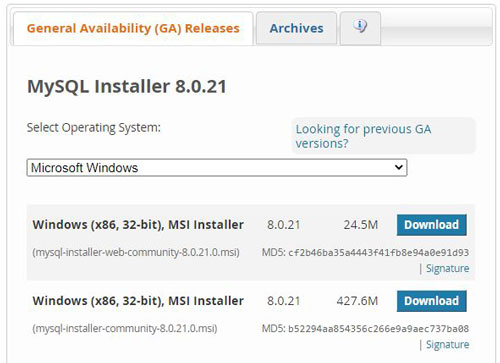The image size is (500, 363).
Task: Select MD5 hash b52294aa854356c266e9a9aec737ba08
Action: coord(378,329)
